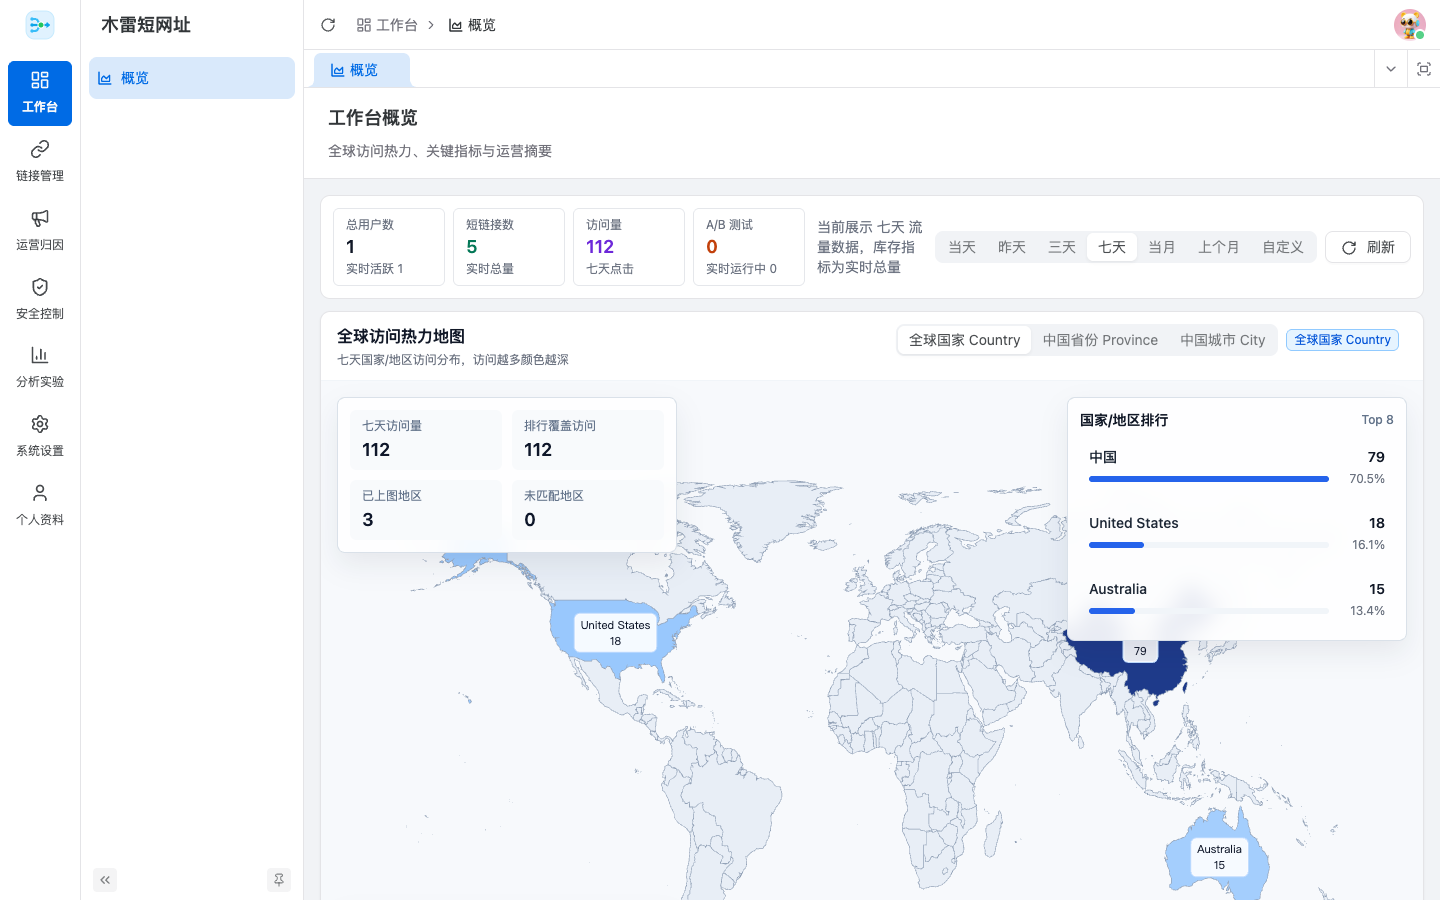The width and height of the screenshot is (1440, 900).
Task: Click the 总用户数 stat card
Action: tap(389, 247)
